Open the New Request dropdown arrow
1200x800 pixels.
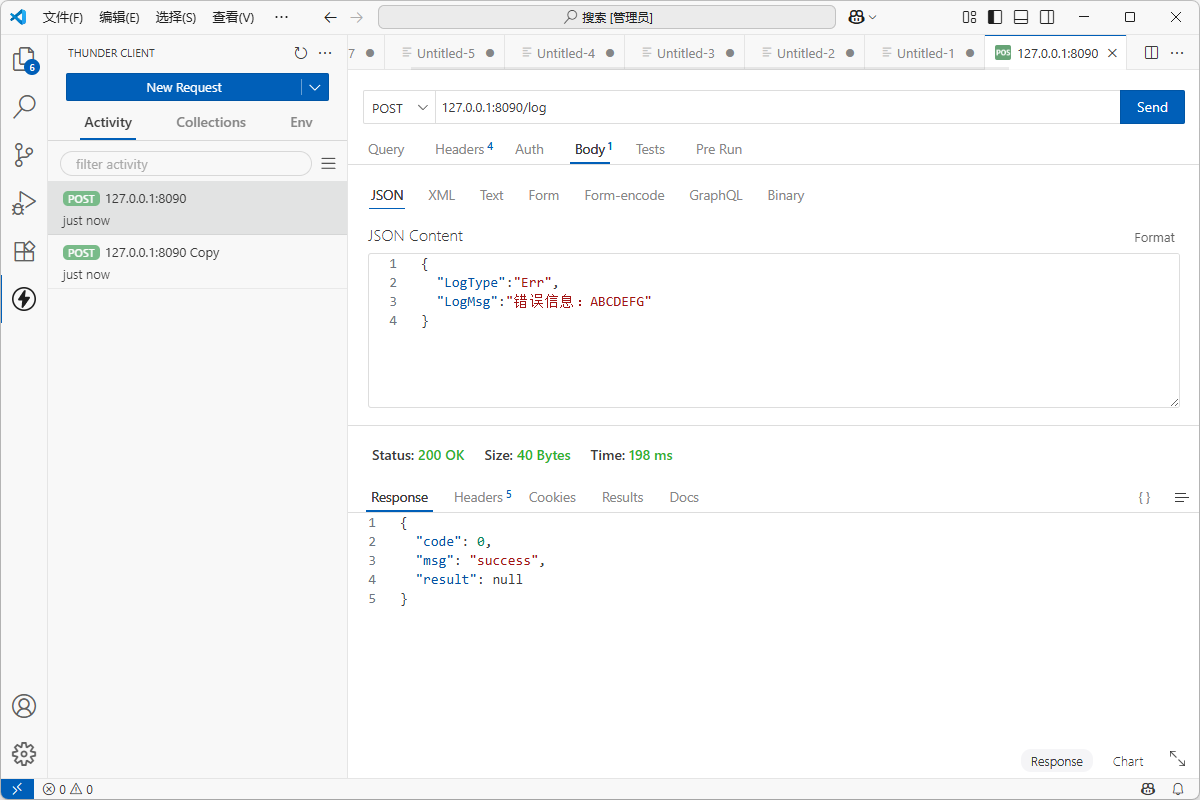[x=315, y=88]
